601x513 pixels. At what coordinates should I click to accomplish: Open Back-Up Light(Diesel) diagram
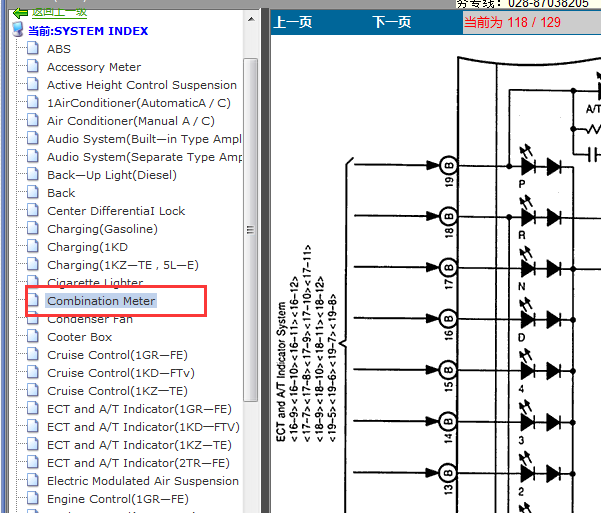pyautogui.click(x=111, y=175)
